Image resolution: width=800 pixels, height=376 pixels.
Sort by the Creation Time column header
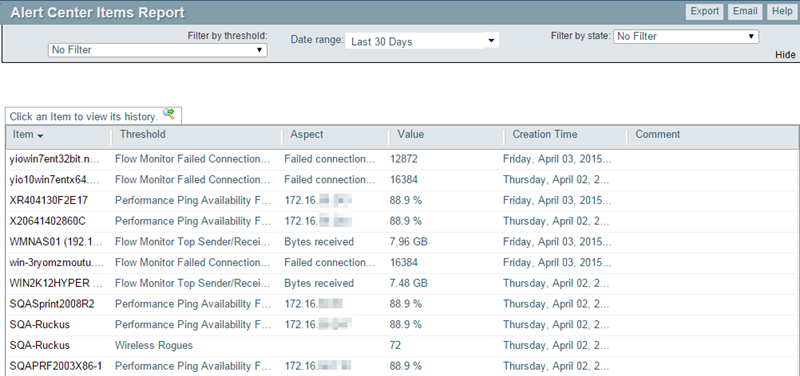[x=545, y=134]
